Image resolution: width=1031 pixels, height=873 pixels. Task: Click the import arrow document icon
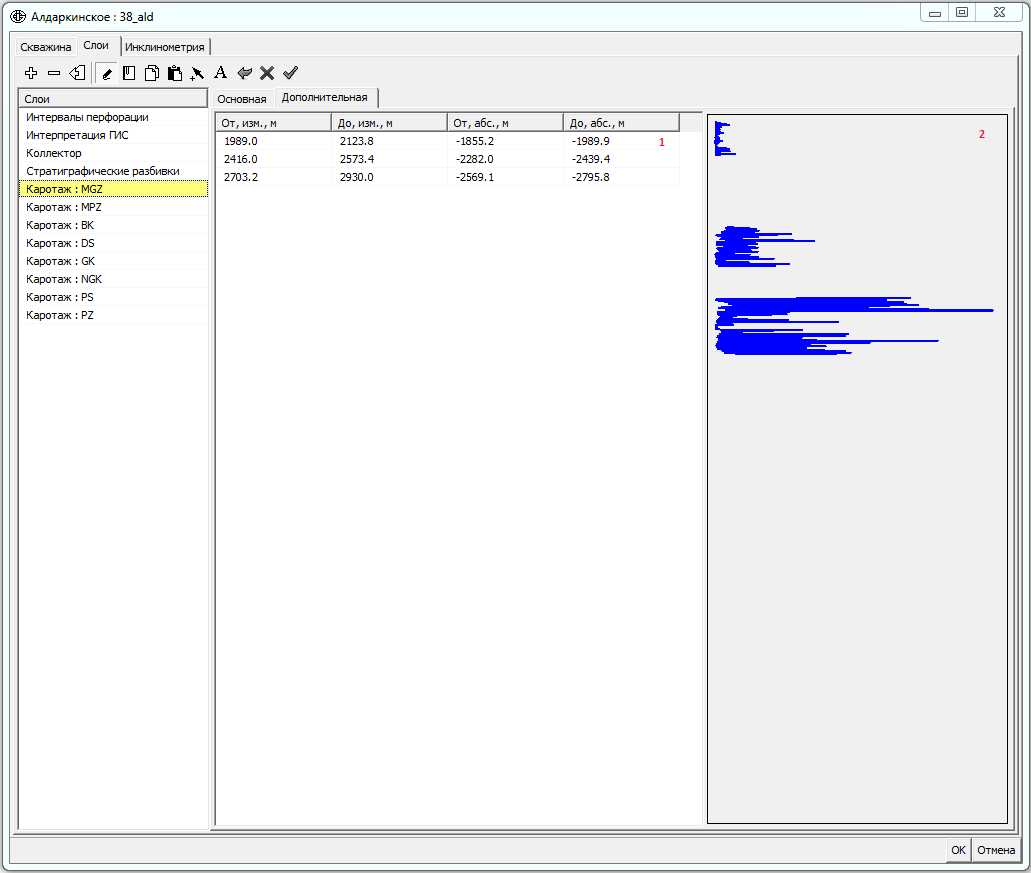click(78, 73)
